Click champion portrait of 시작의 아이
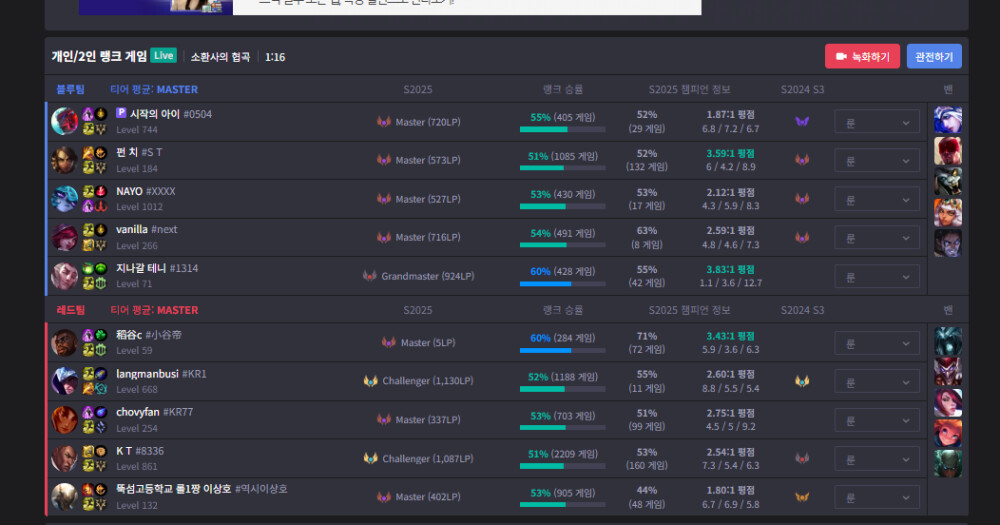The image size is (1000, 525). [x=65, y=122]
